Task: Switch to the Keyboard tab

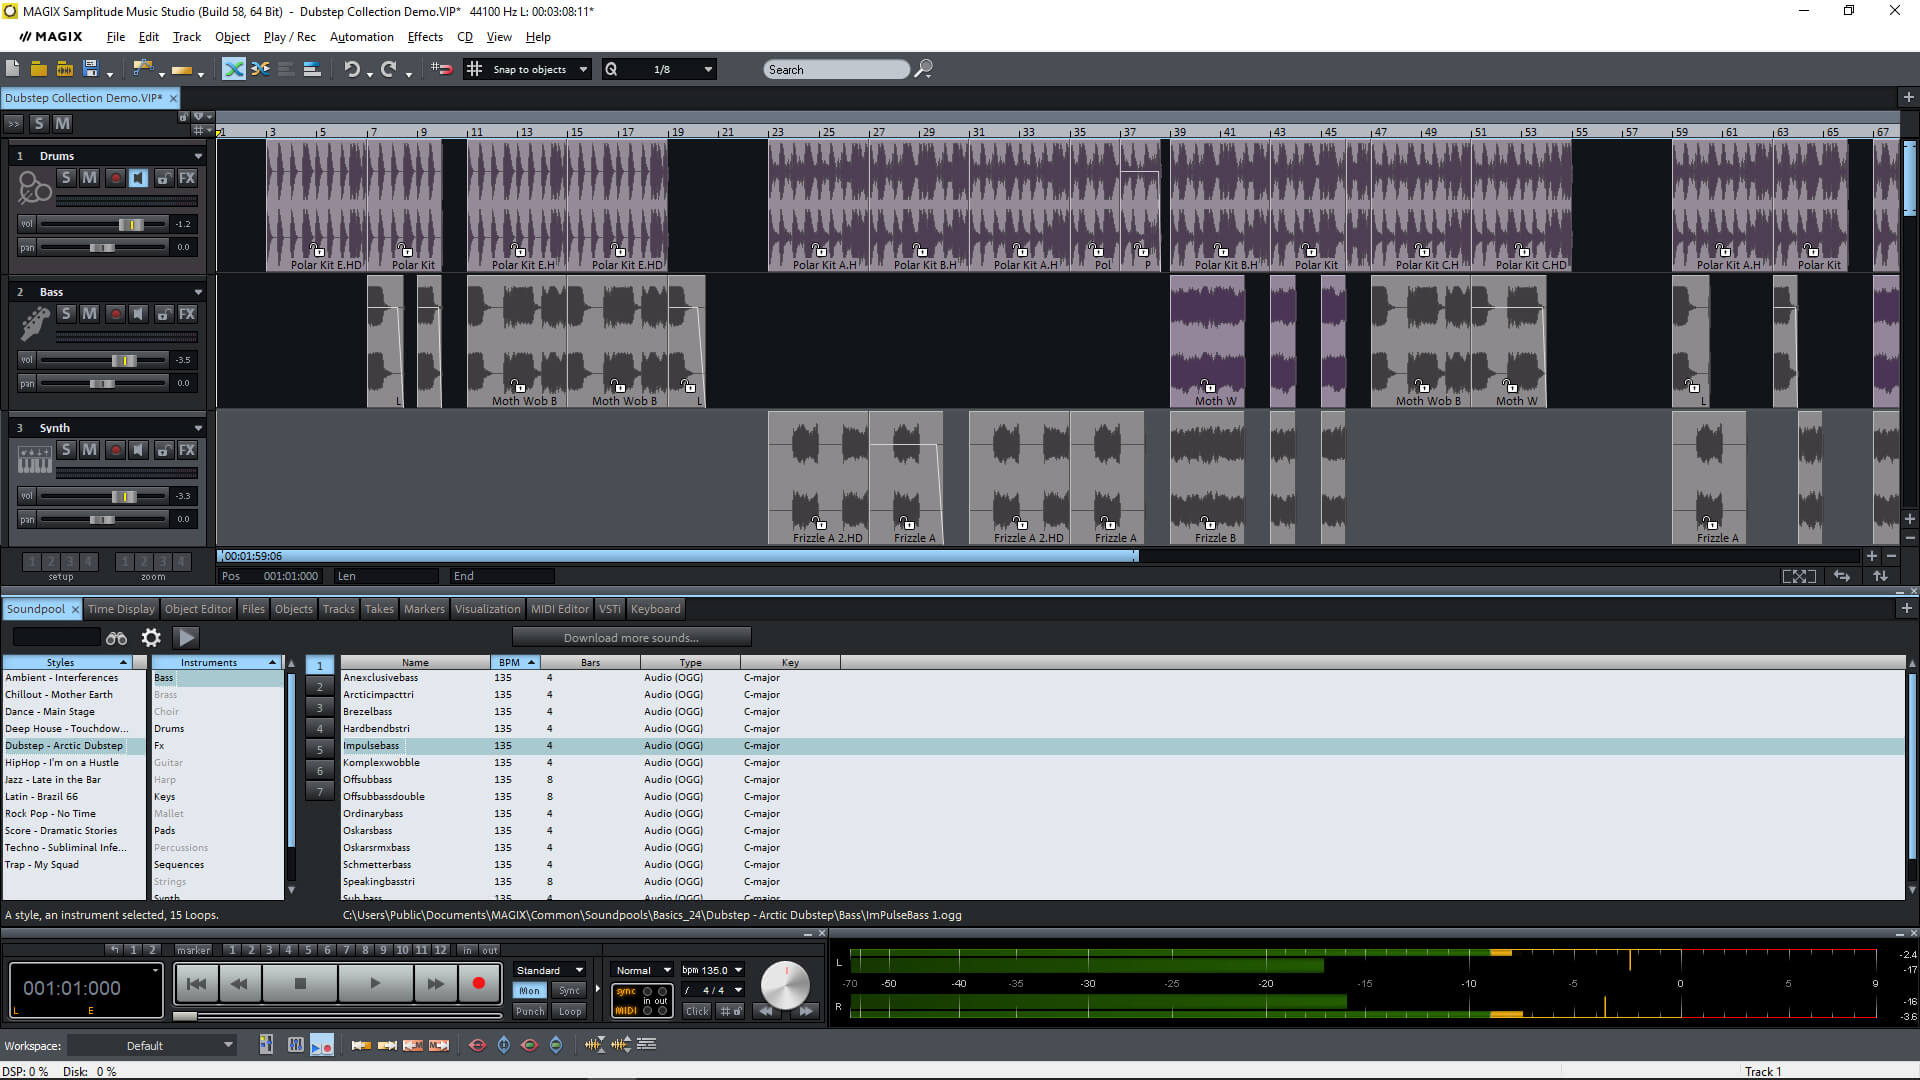Action: coord(655,609)
